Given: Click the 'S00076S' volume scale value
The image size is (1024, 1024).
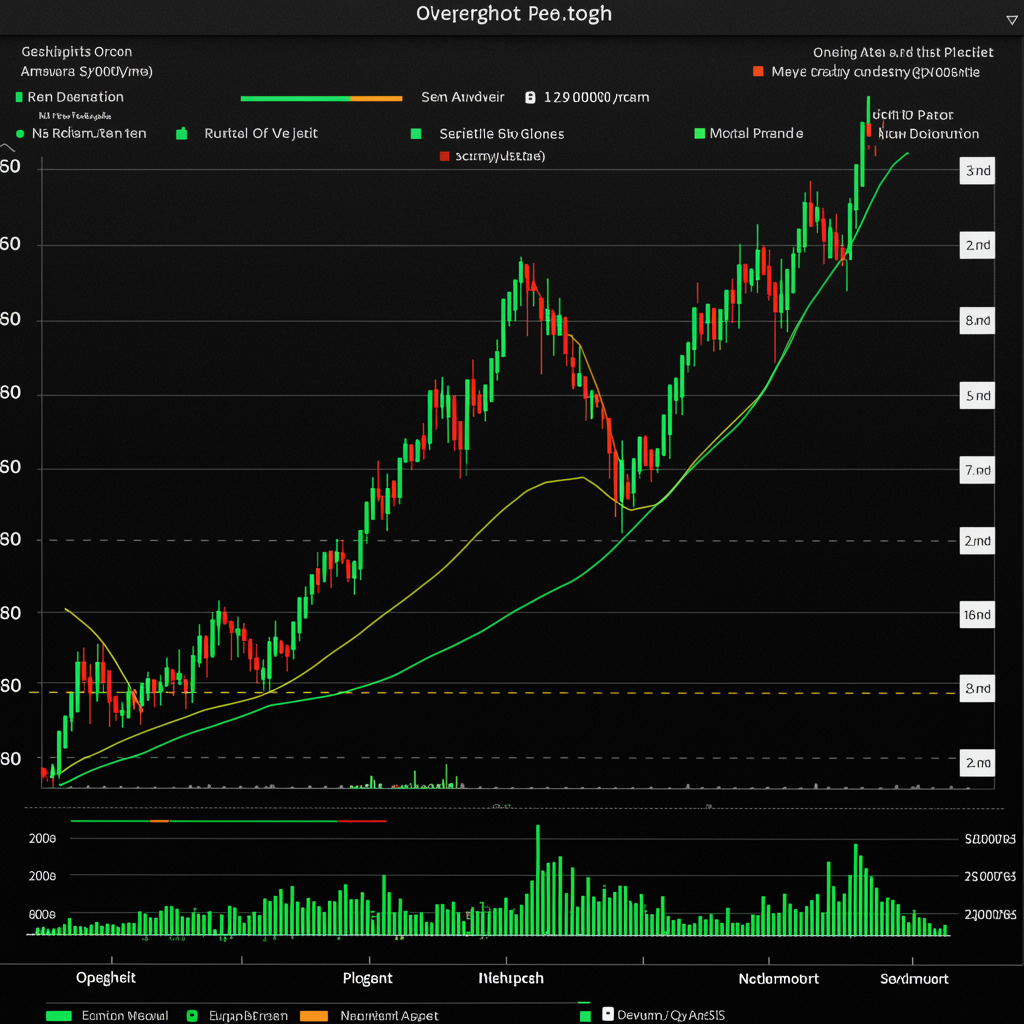Looking at the screenshot, I should coord(990,839).
